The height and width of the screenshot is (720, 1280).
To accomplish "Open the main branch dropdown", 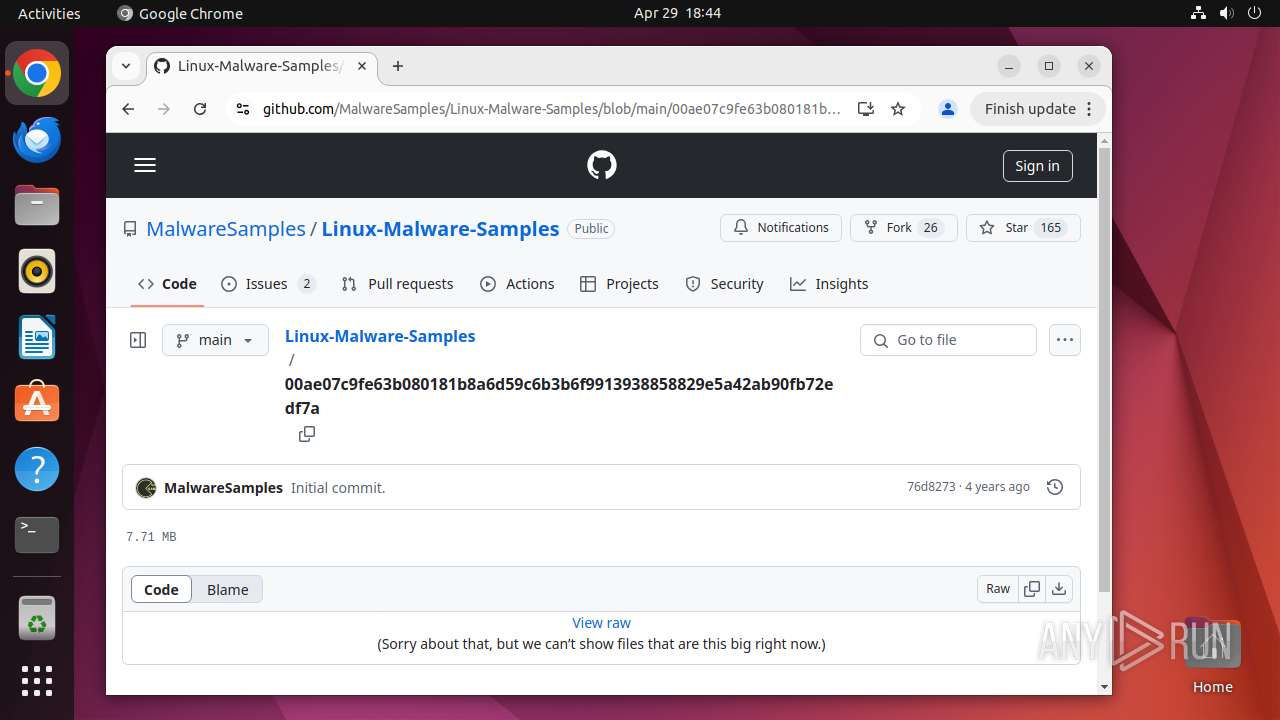I will coord(215,340).
